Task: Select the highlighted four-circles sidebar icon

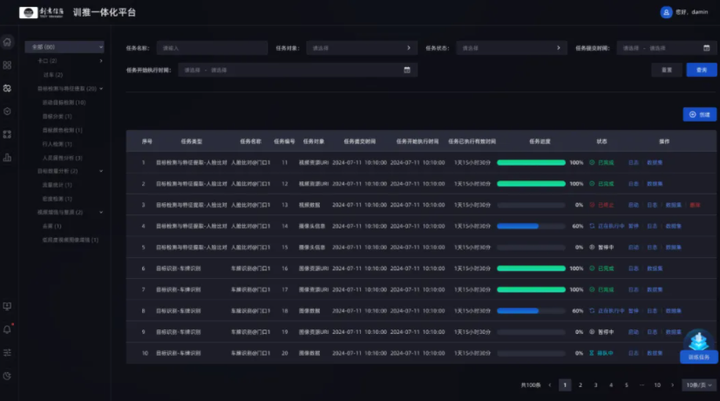Action: (7, 88)
